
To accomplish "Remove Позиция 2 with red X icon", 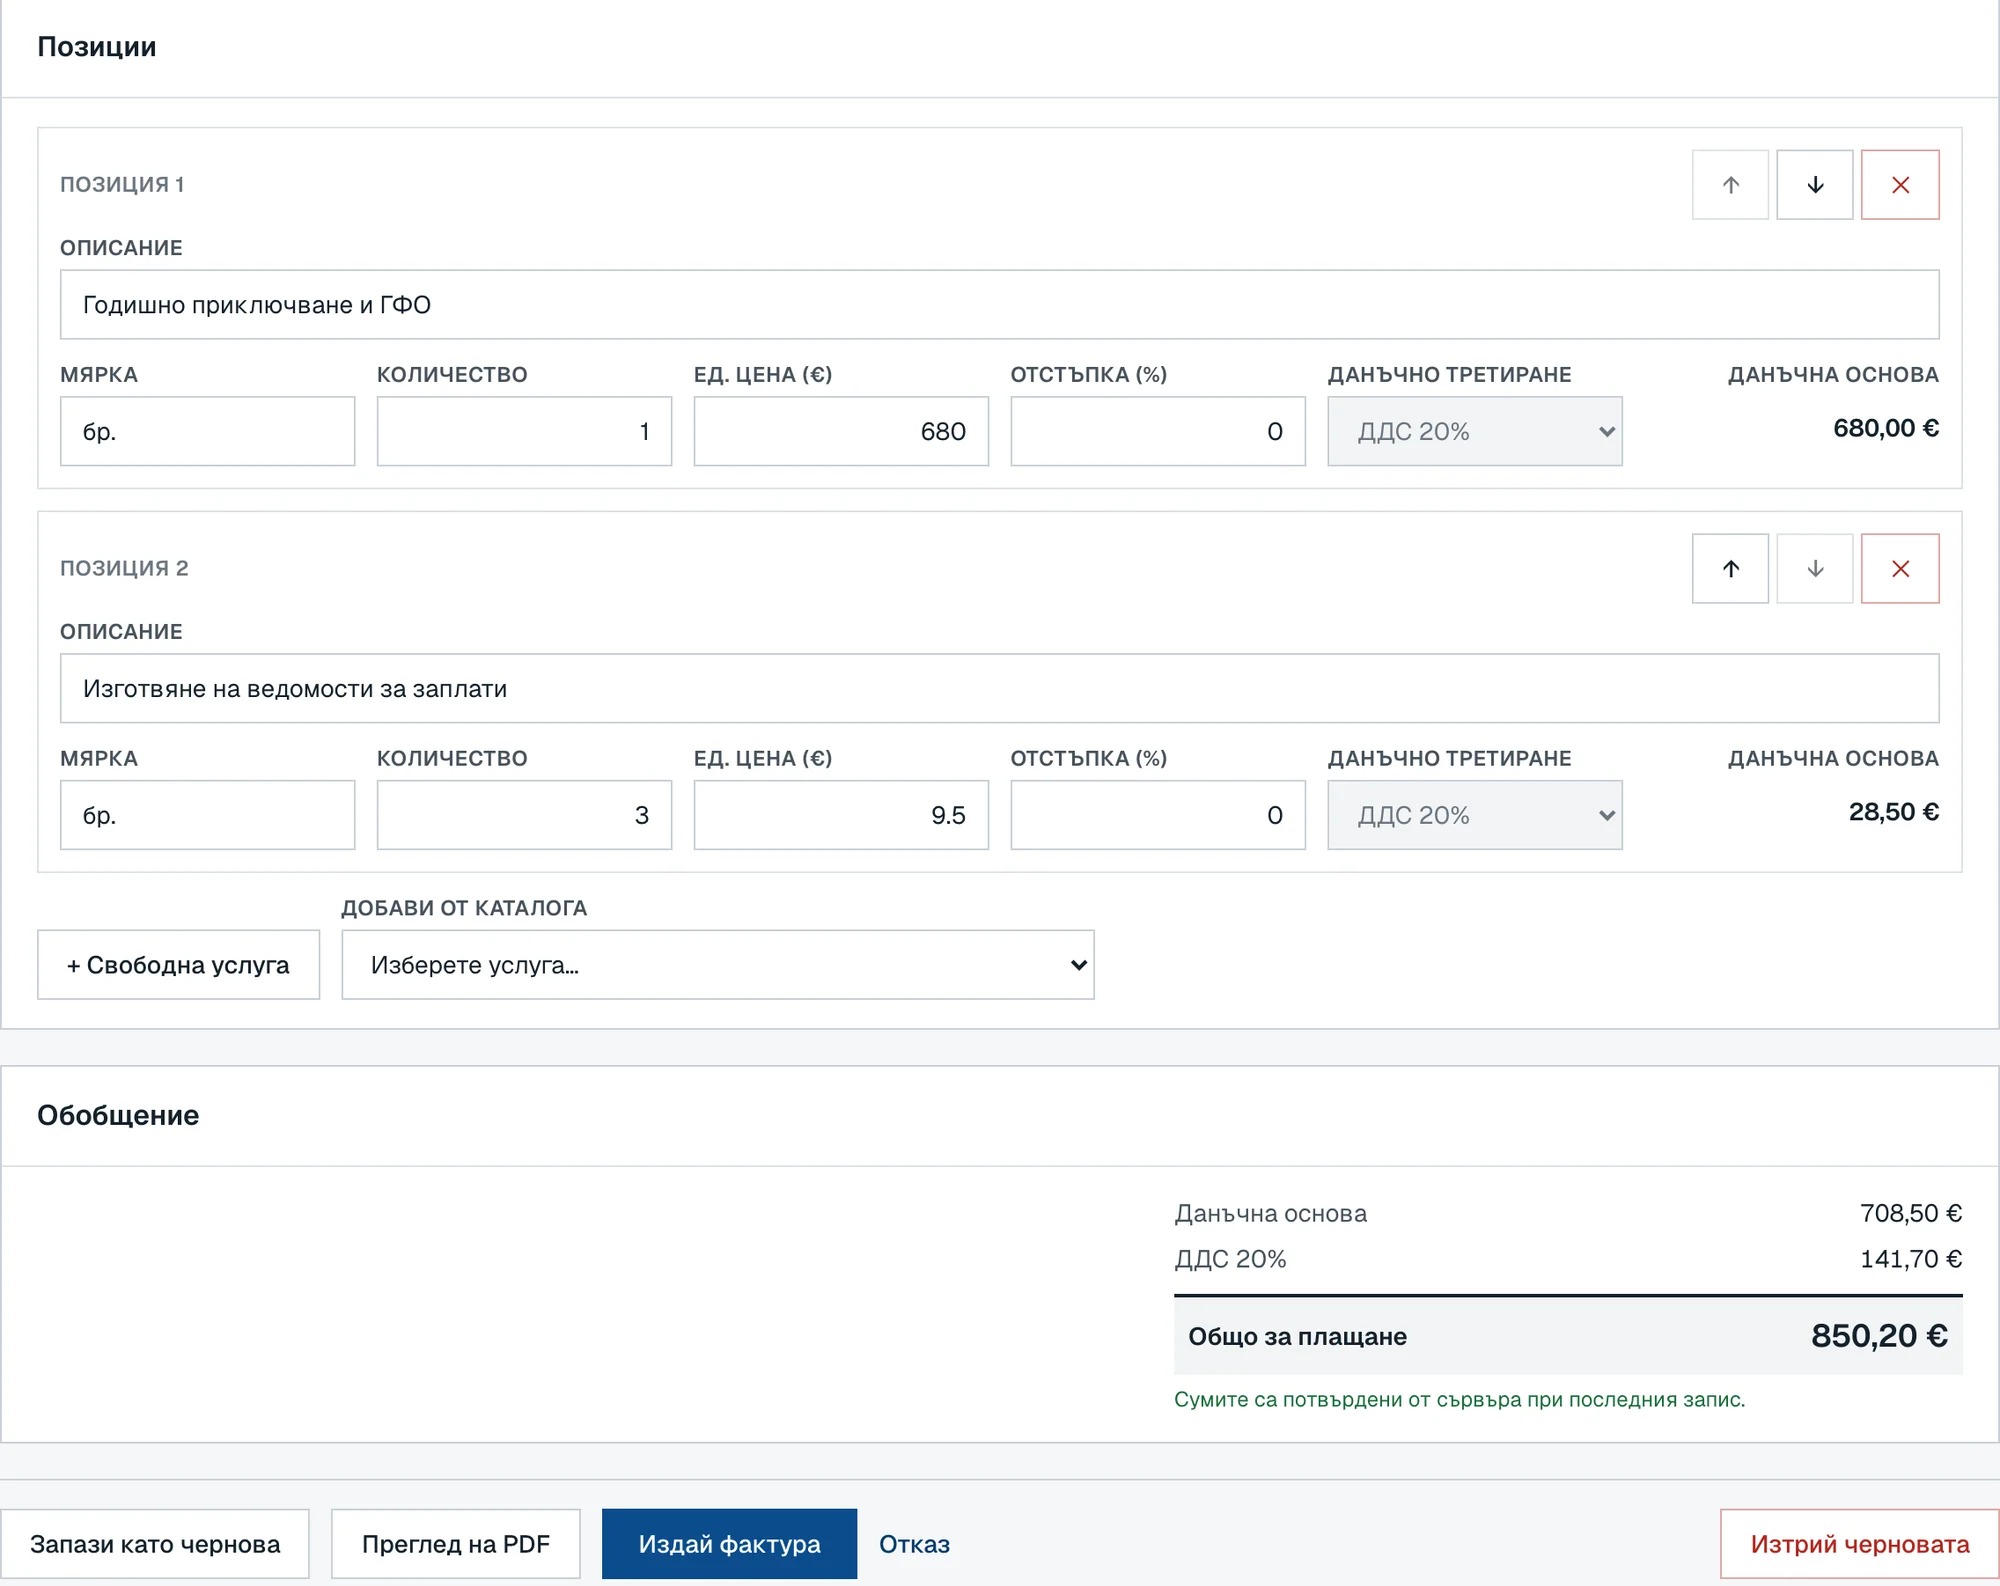I will coord(1900,569).
